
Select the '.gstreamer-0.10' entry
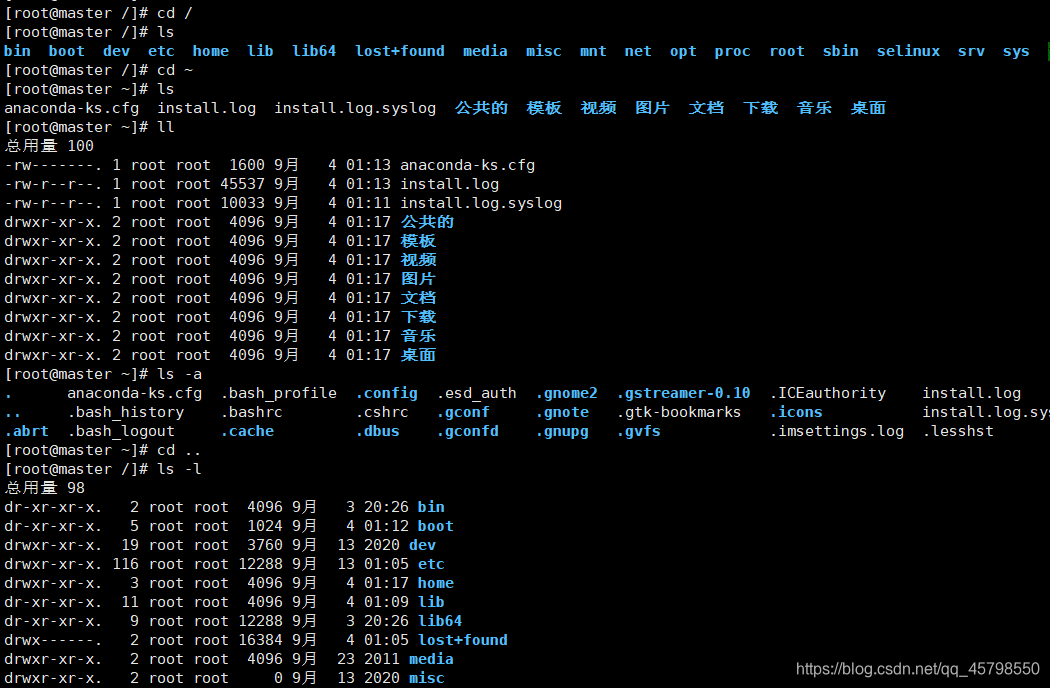[x=684, y=393]
